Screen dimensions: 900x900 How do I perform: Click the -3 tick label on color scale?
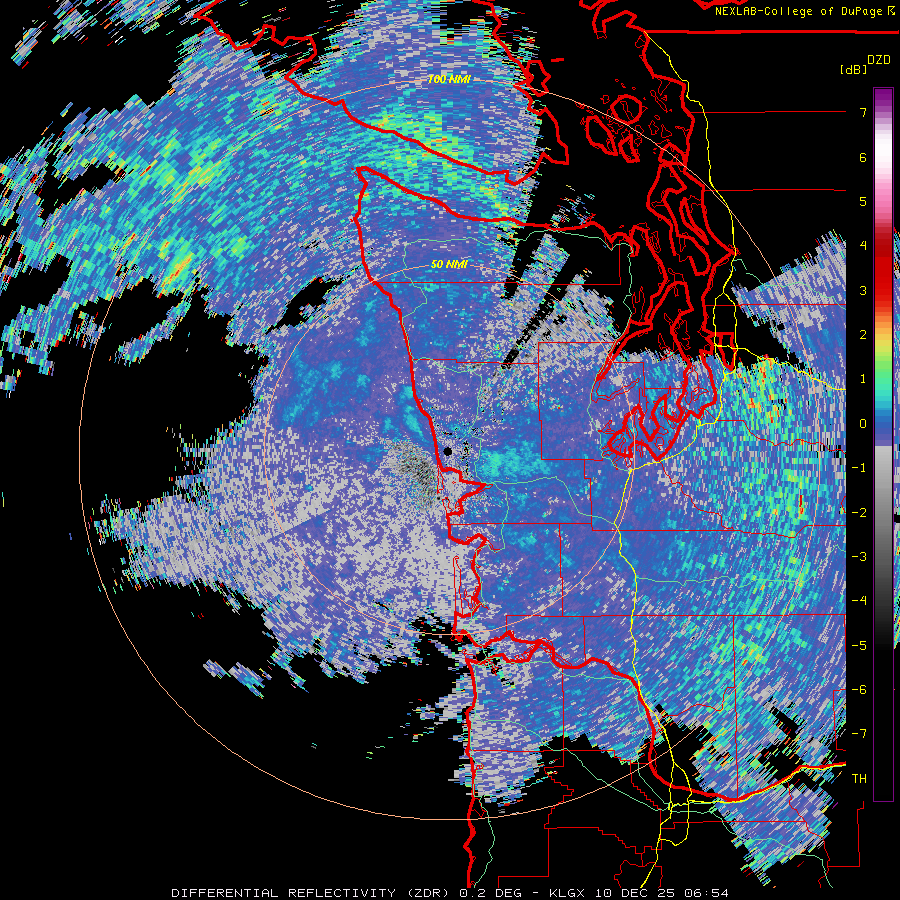tap(859, 556)
